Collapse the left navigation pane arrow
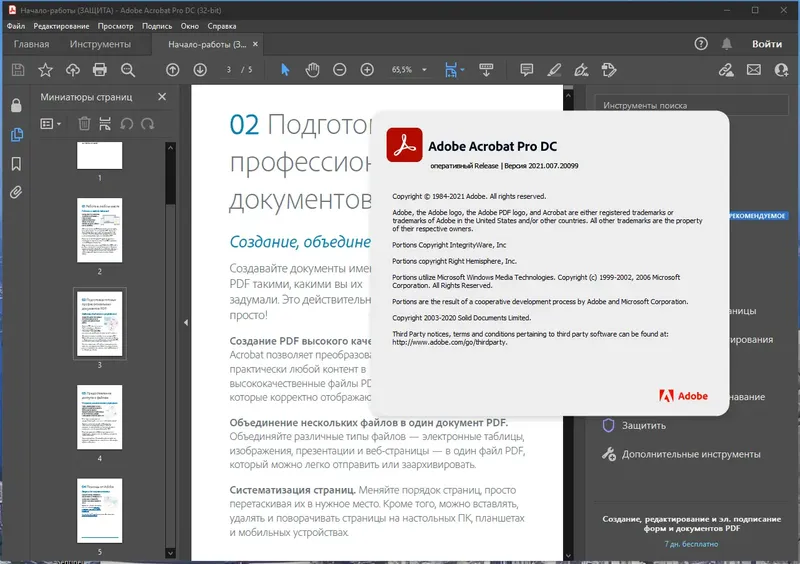This screenshot has width=800, height=564. pos(186,323)
